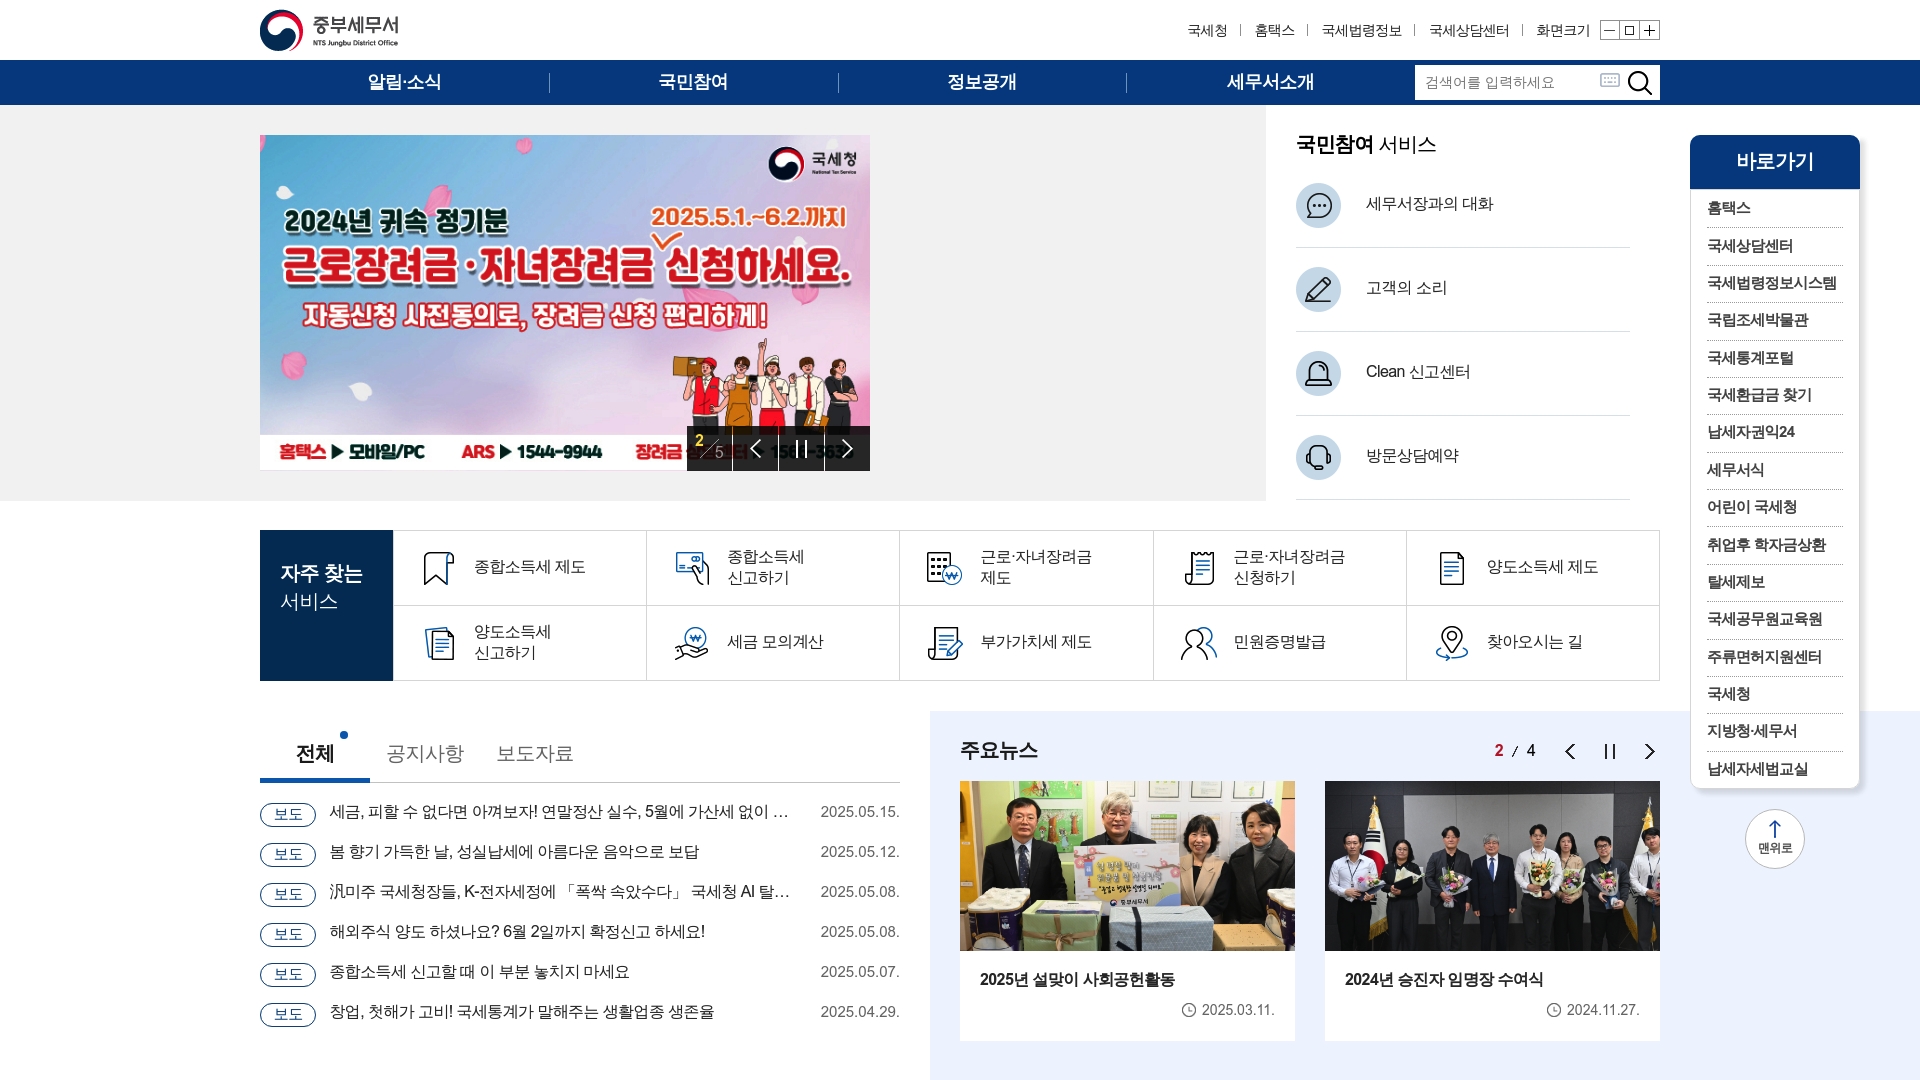1920x1080 pixels.
Task: Open the 2025년 설맞이 사회공헌활동 news photo
Action: (x=1127, y=866)
